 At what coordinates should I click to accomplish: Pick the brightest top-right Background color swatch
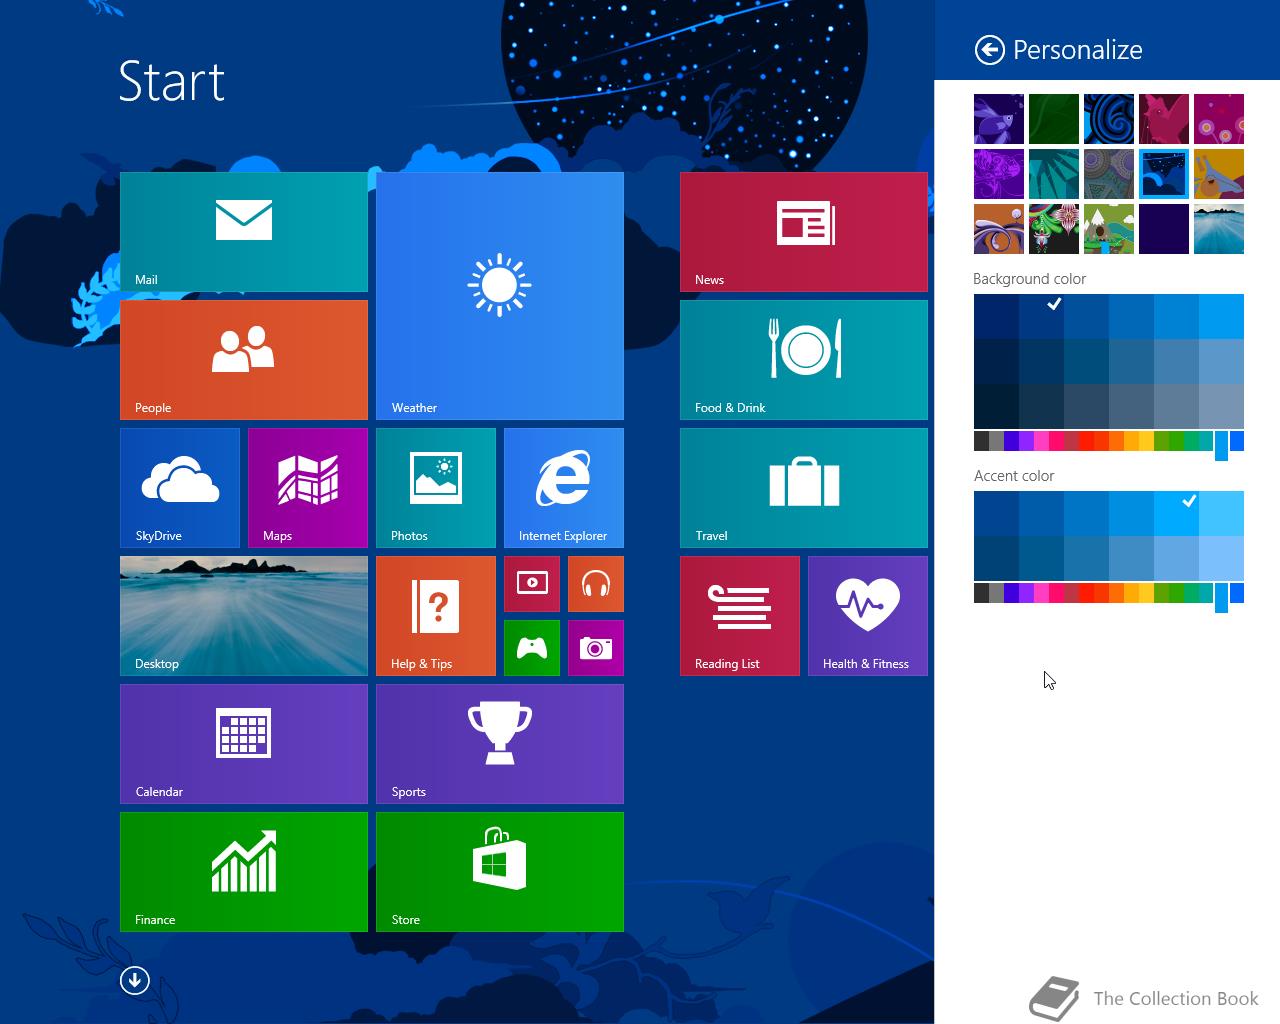click(x=1221, y=316)
